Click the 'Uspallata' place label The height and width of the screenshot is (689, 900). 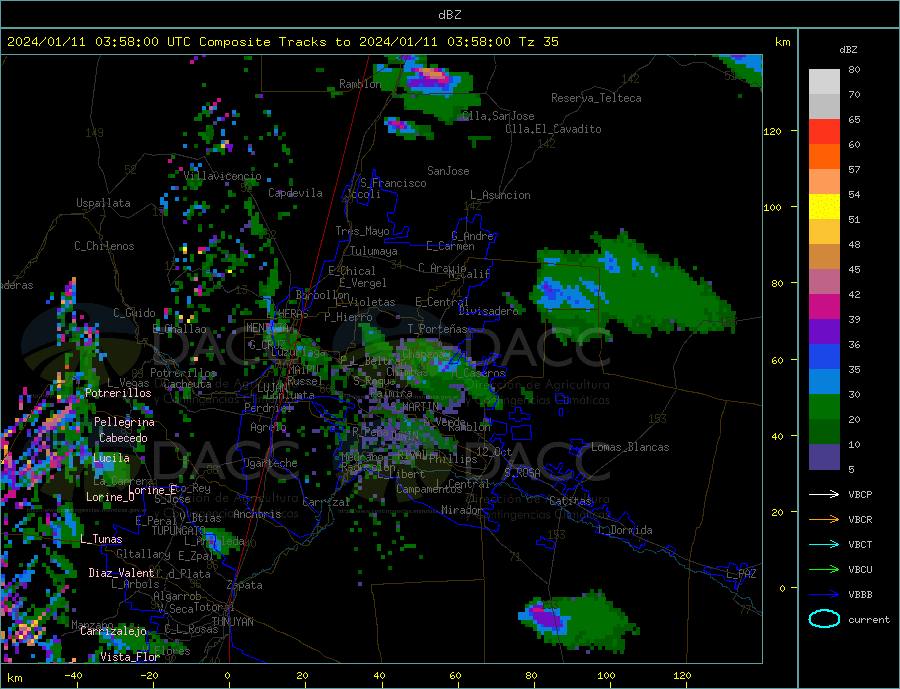(x=103, y=203)
